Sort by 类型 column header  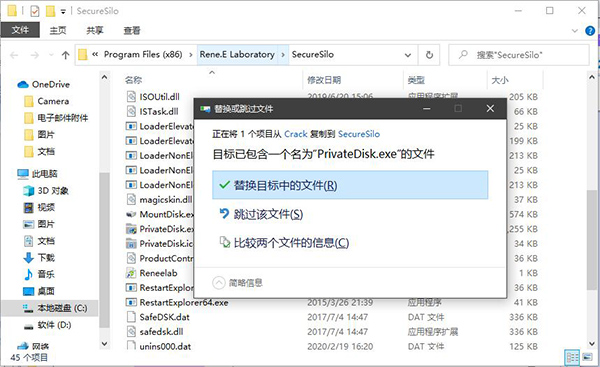tap(416, 80)
